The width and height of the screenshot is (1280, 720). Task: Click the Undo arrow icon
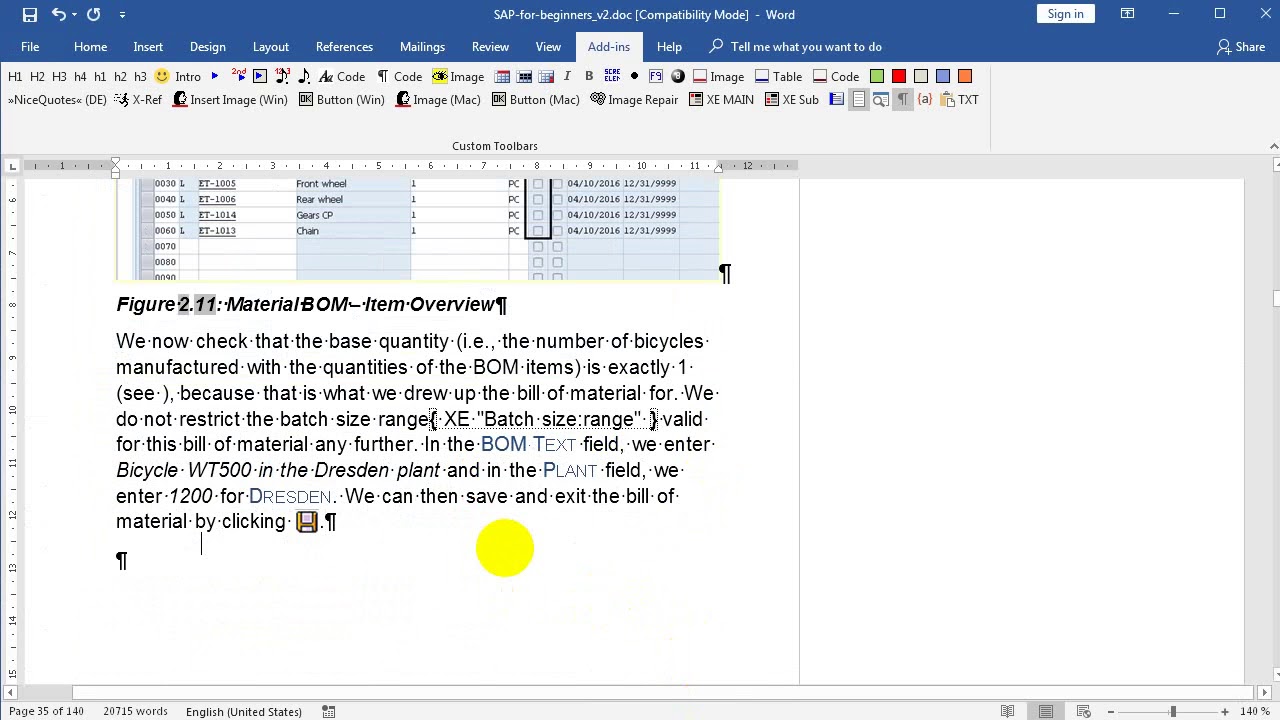point(58,14)
